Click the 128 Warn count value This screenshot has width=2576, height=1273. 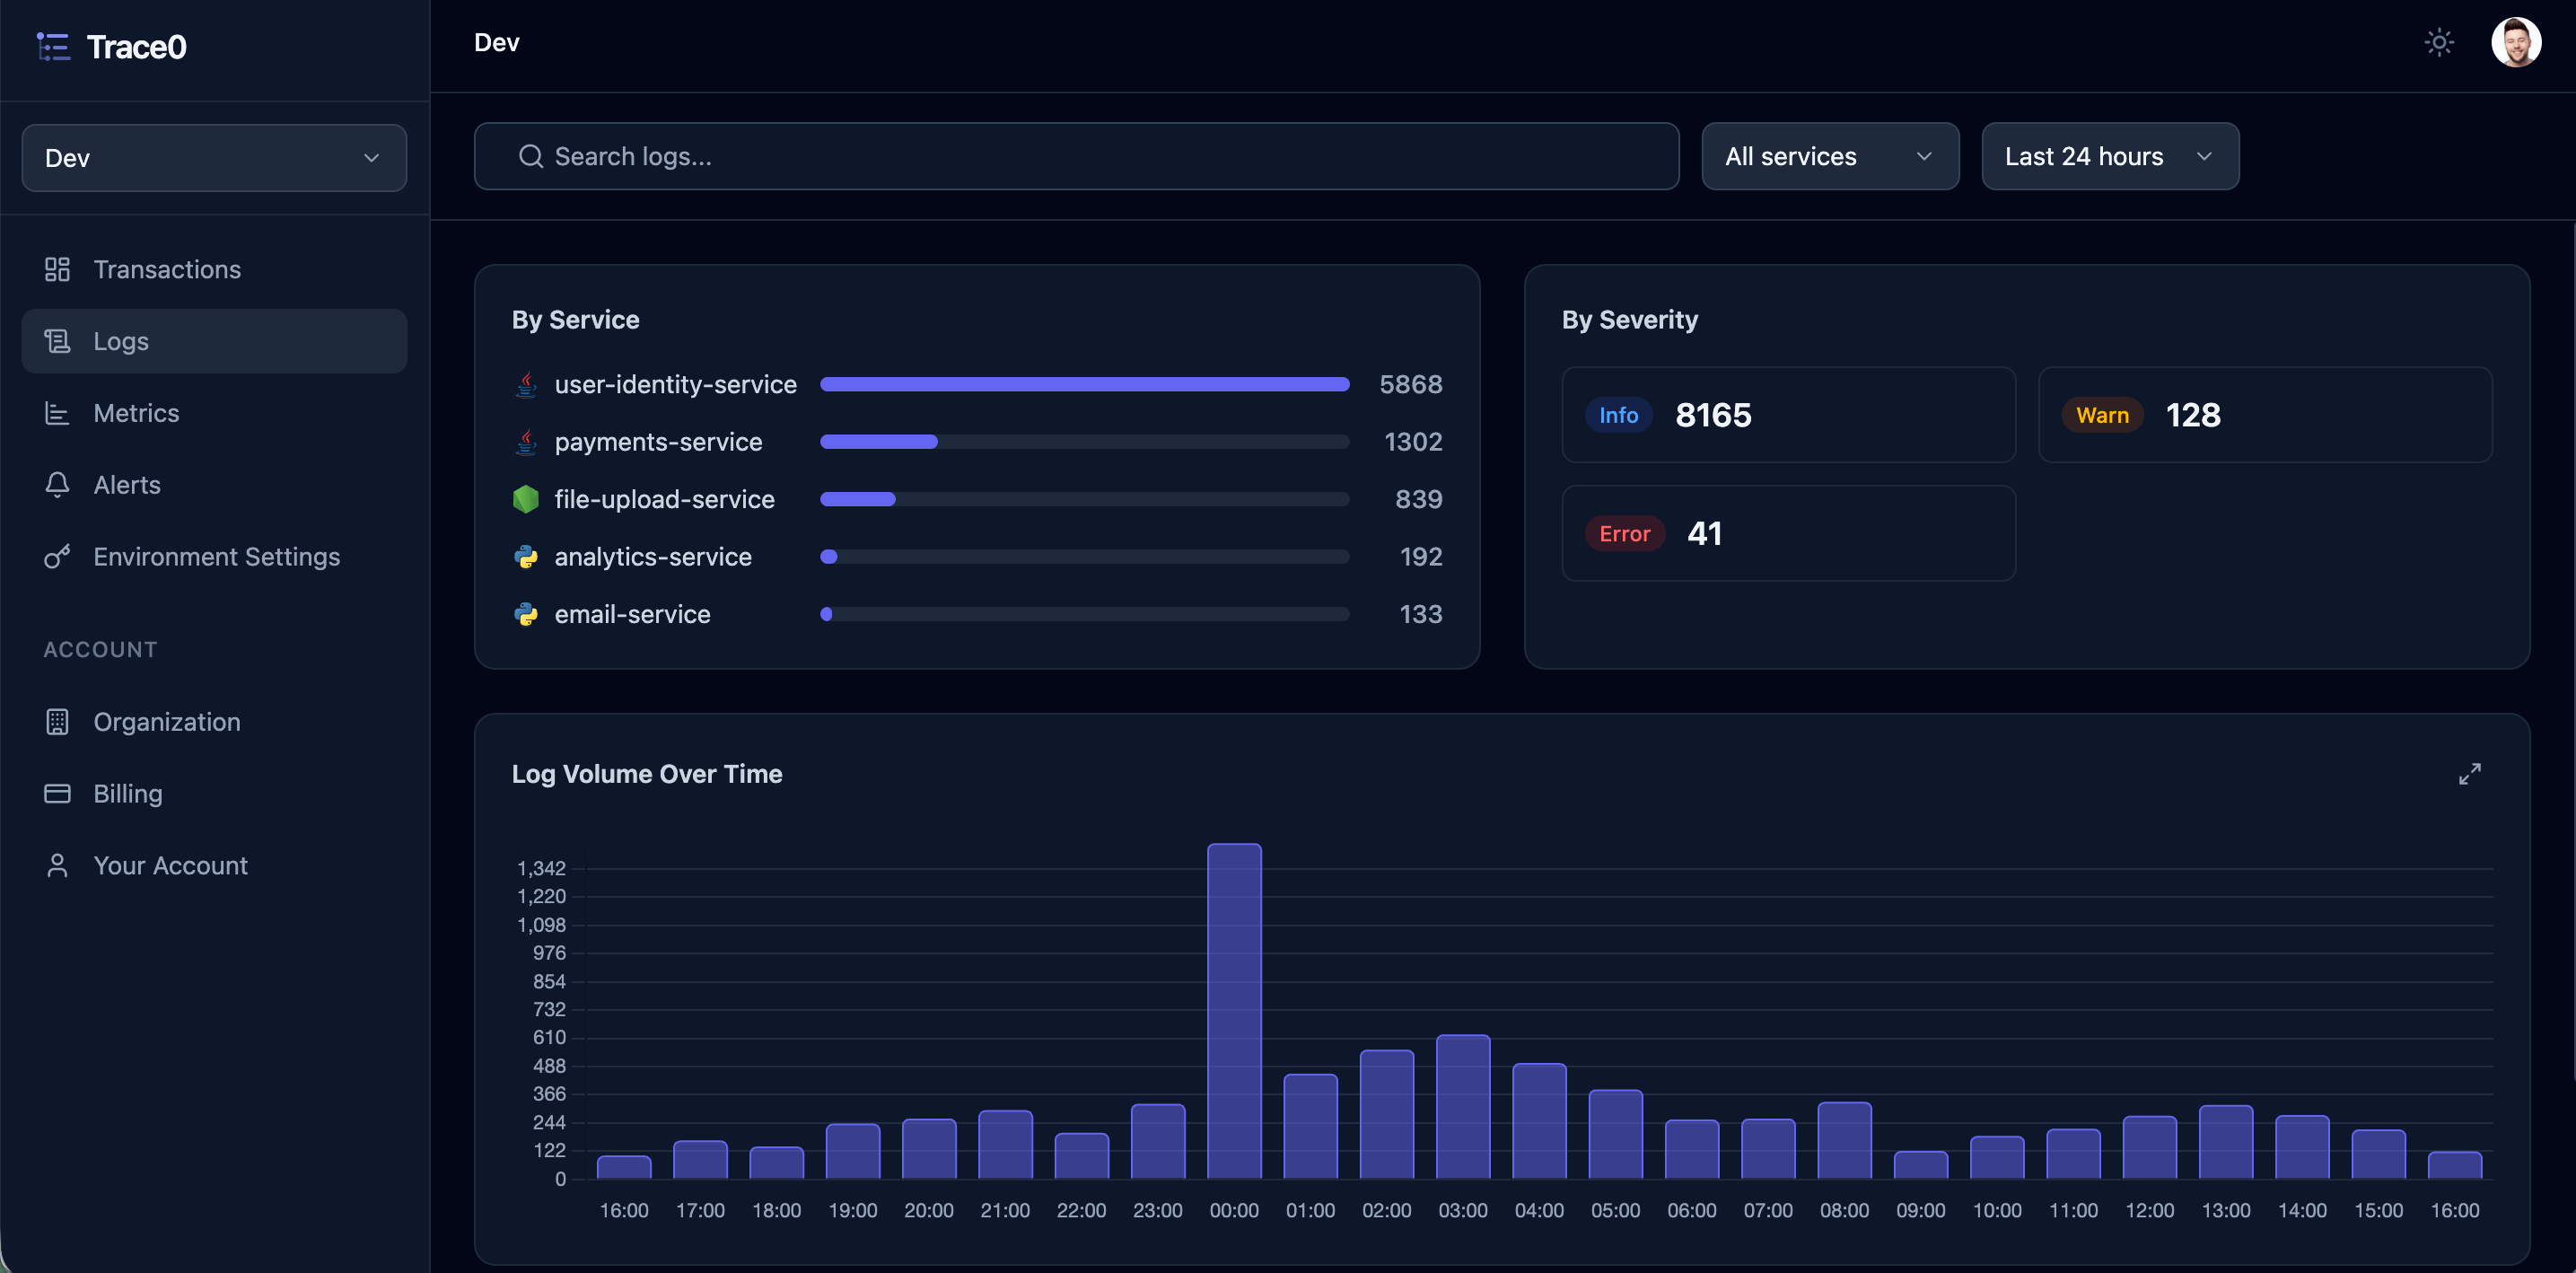coord(2192,415)
